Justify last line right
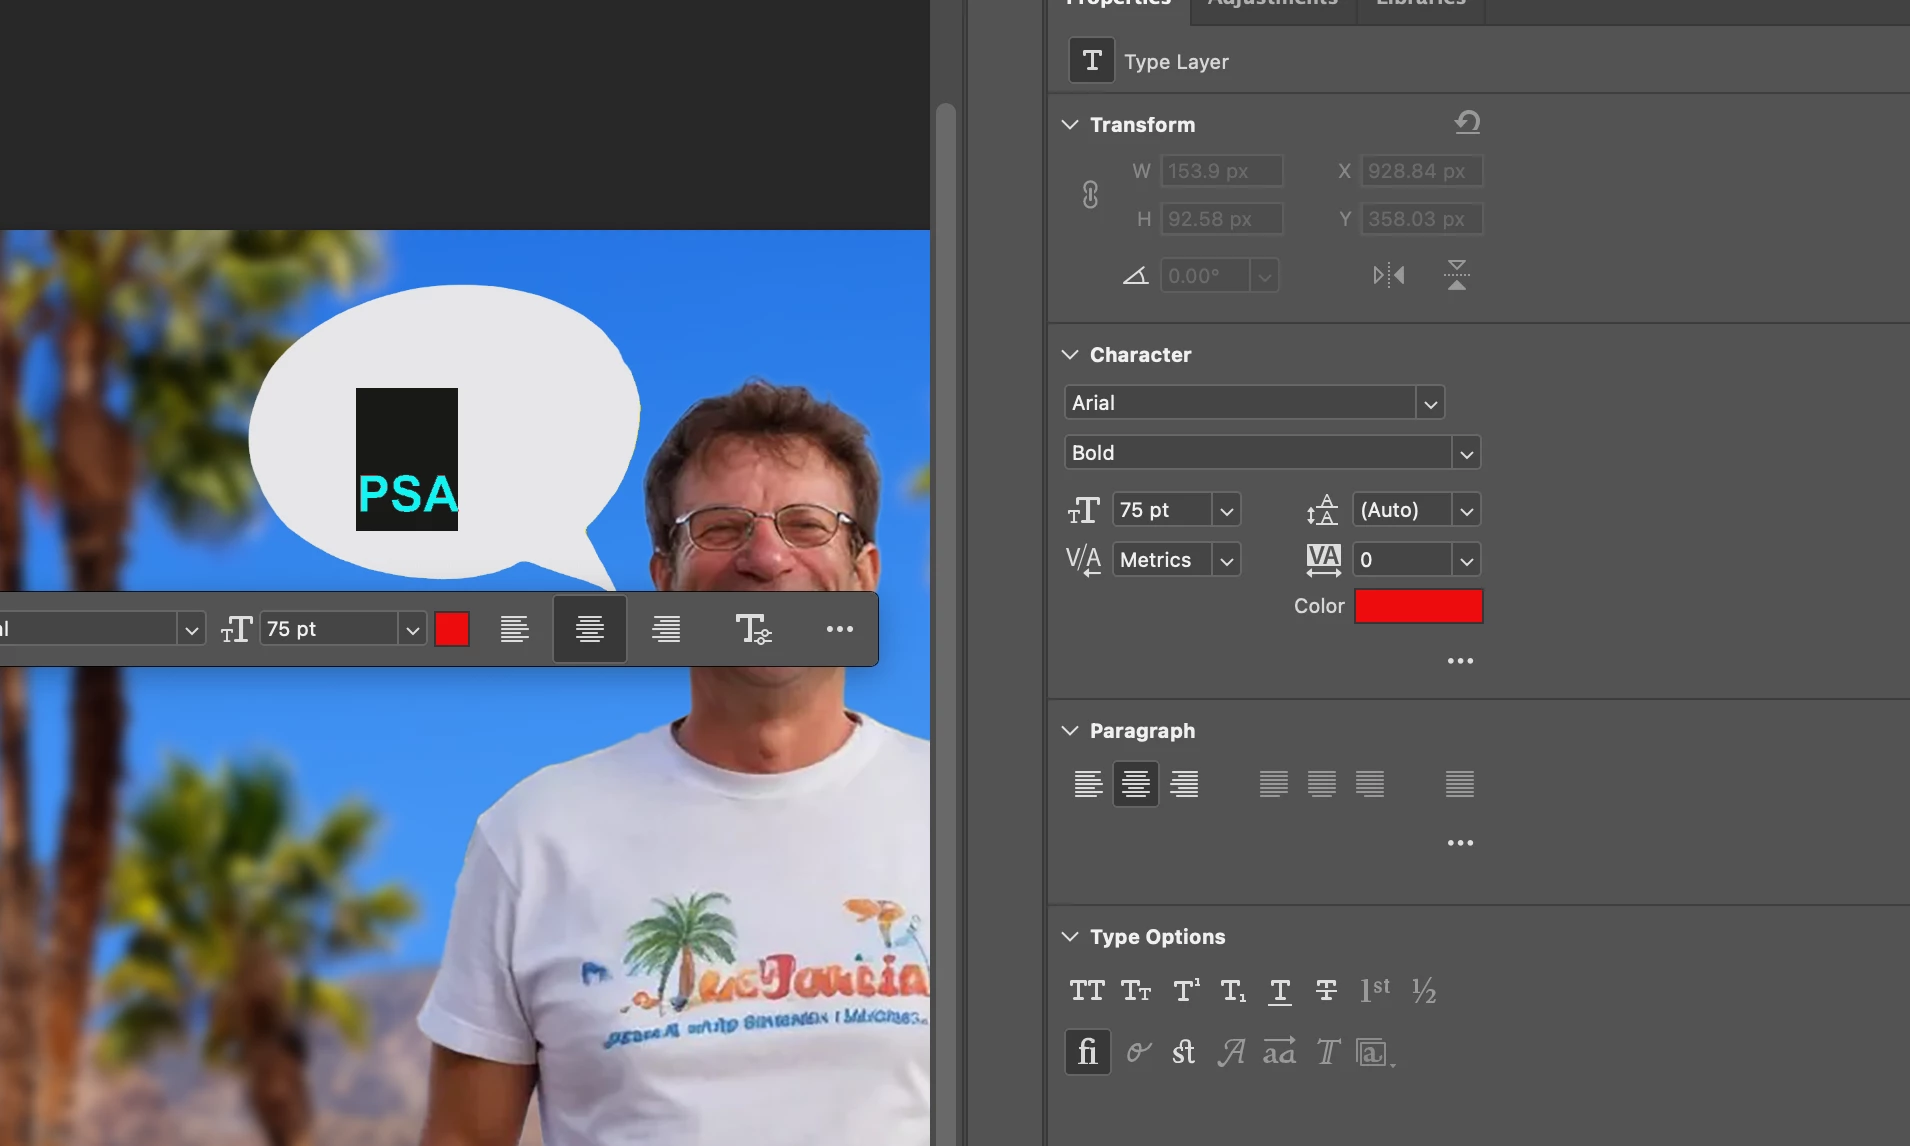Viewport: 1910px width, 1146px height. pos(1369,784)
